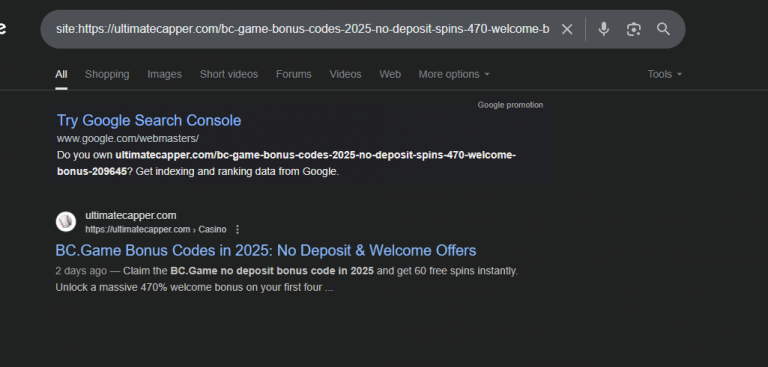This screenshot has height=367, width=768.
Task: Open Google Lens image search icon
Action: 633,29
